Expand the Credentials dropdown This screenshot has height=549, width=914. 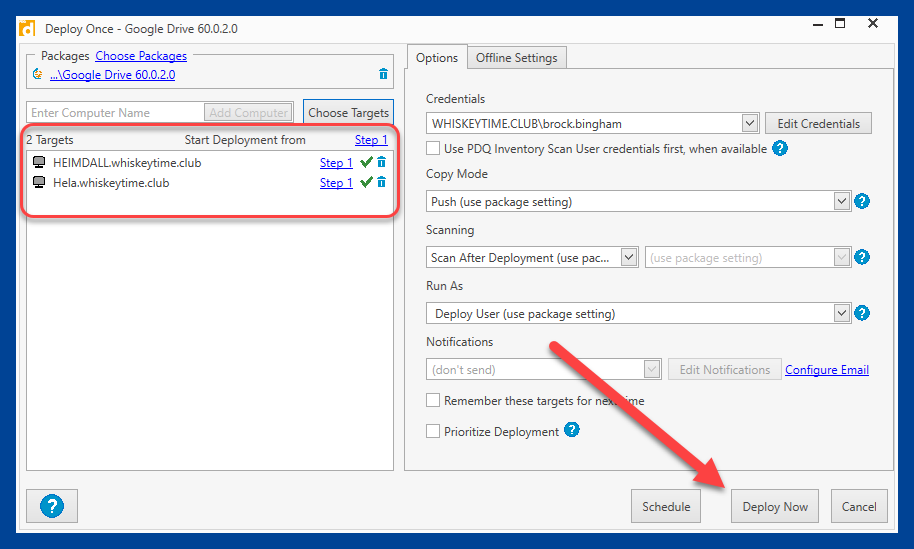point(750,124)
